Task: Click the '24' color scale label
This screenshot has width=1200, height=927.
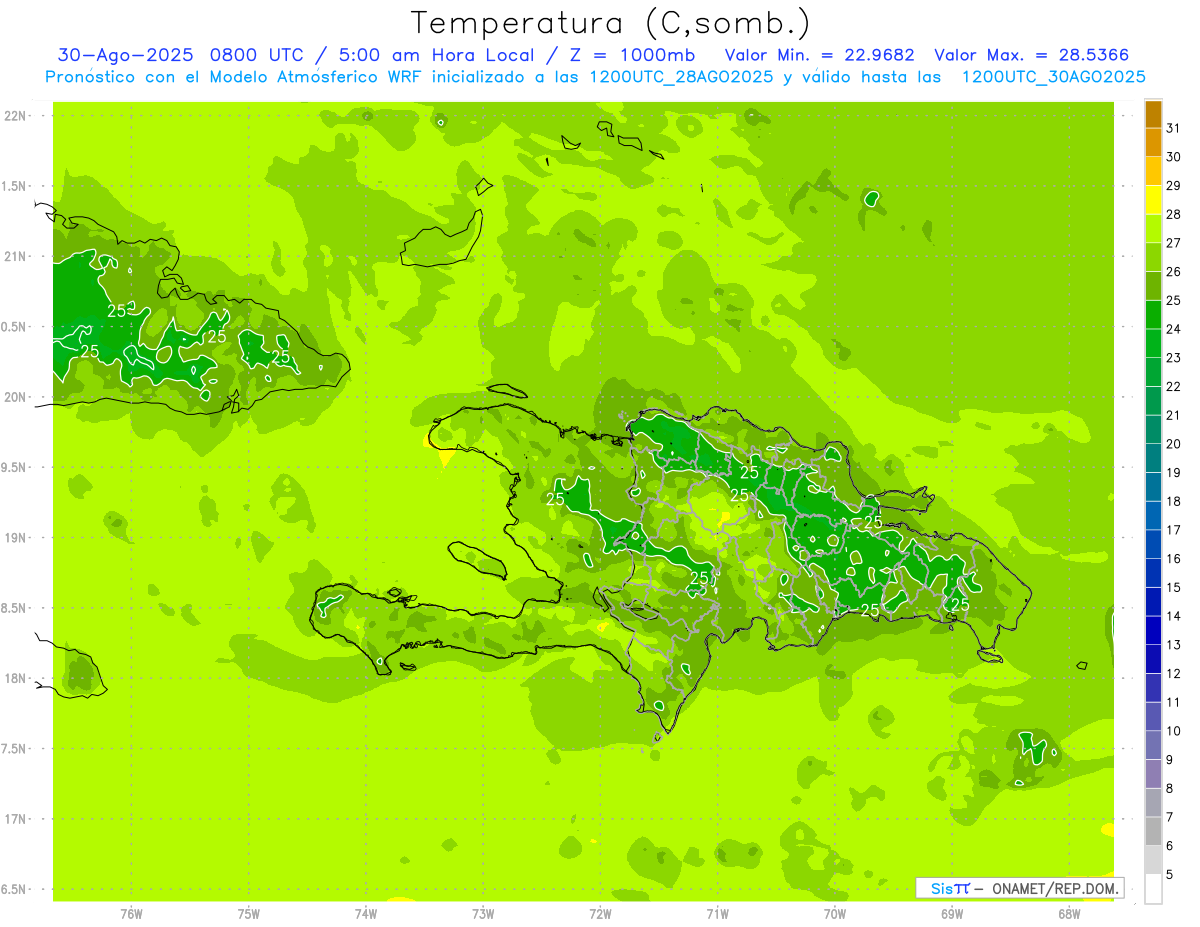Action: tap(1174, 329)
